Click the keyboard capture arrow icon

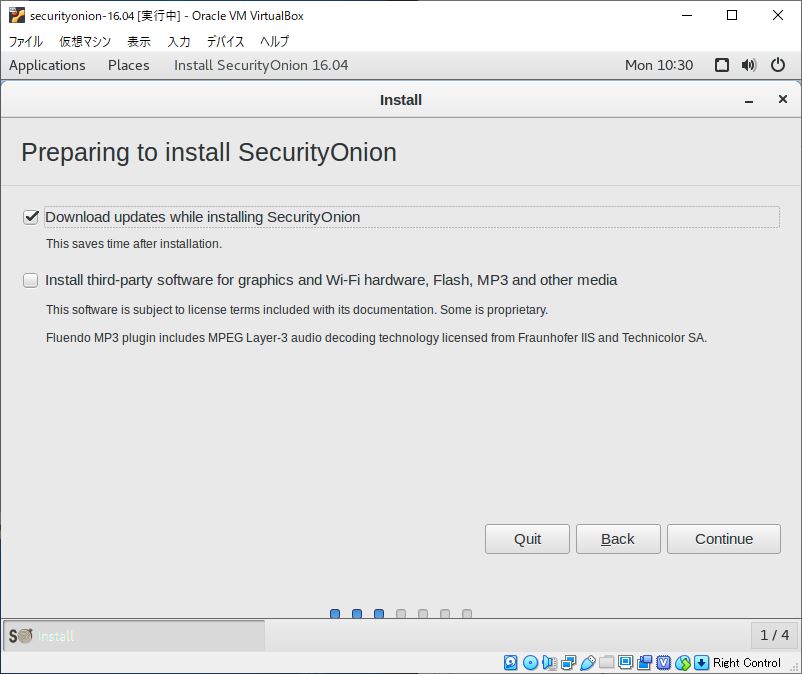pyautogui.click(x=702, y=663)
